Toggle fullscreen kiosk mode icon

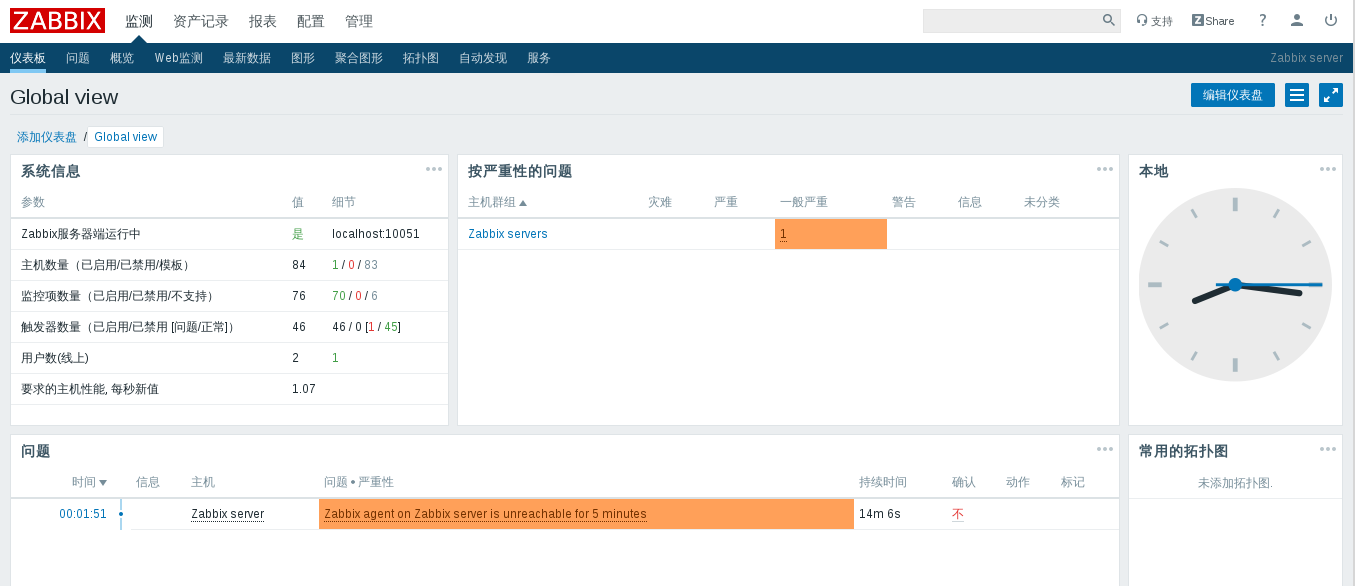1331,95
